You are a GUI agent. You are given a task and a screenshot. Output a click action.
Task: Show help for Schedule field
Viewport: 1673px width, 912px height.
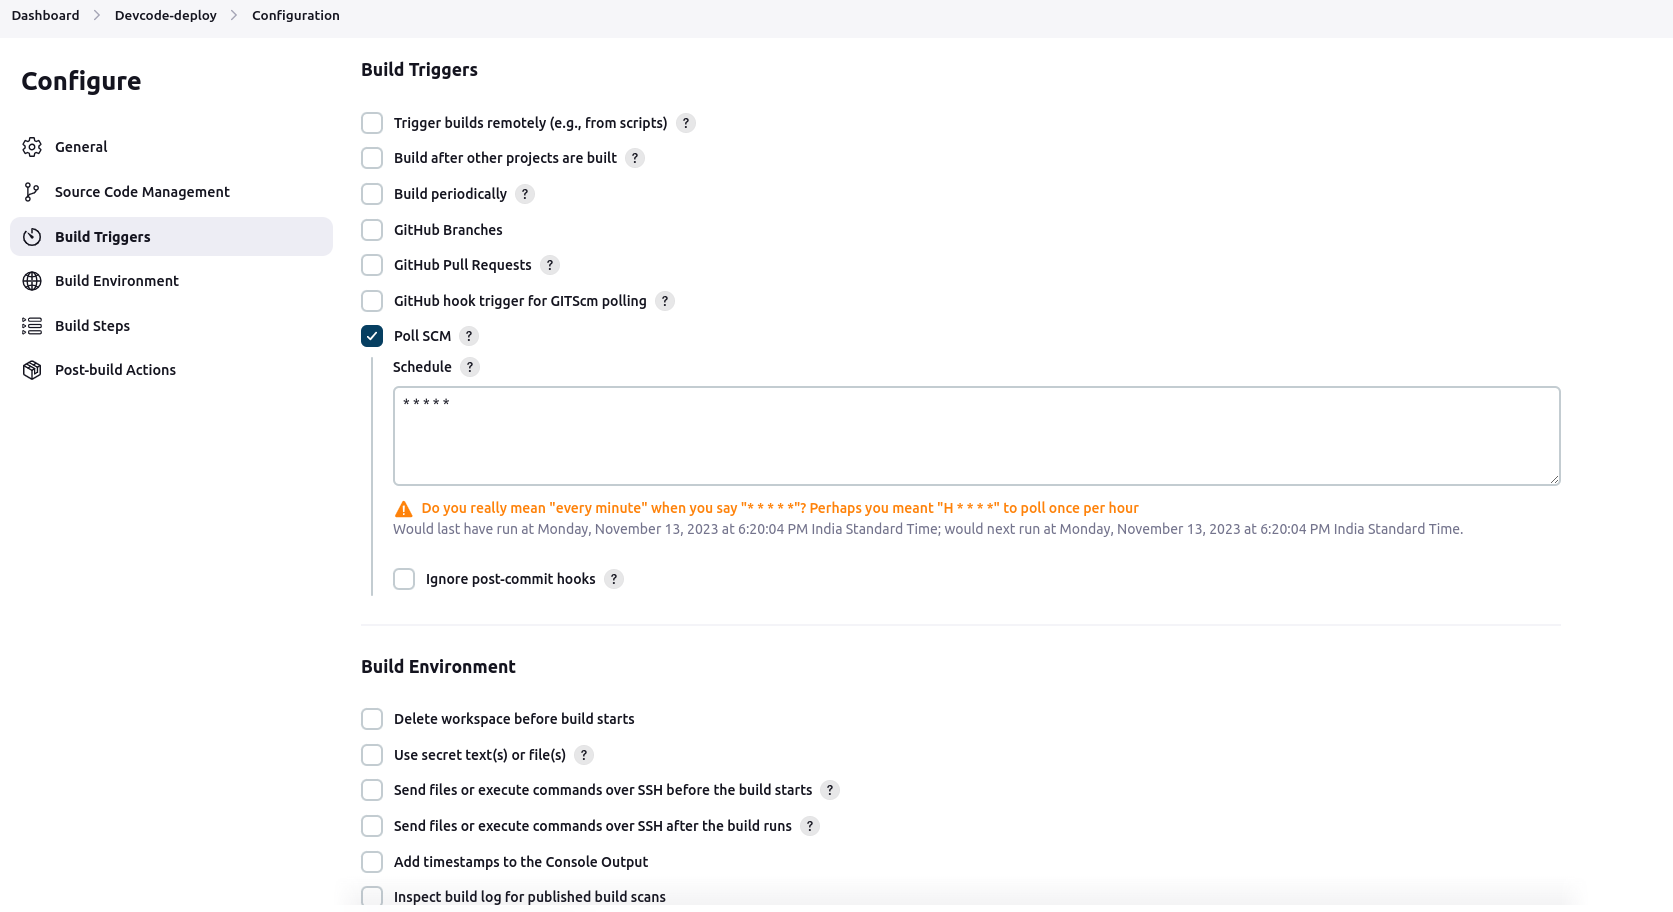470,367
